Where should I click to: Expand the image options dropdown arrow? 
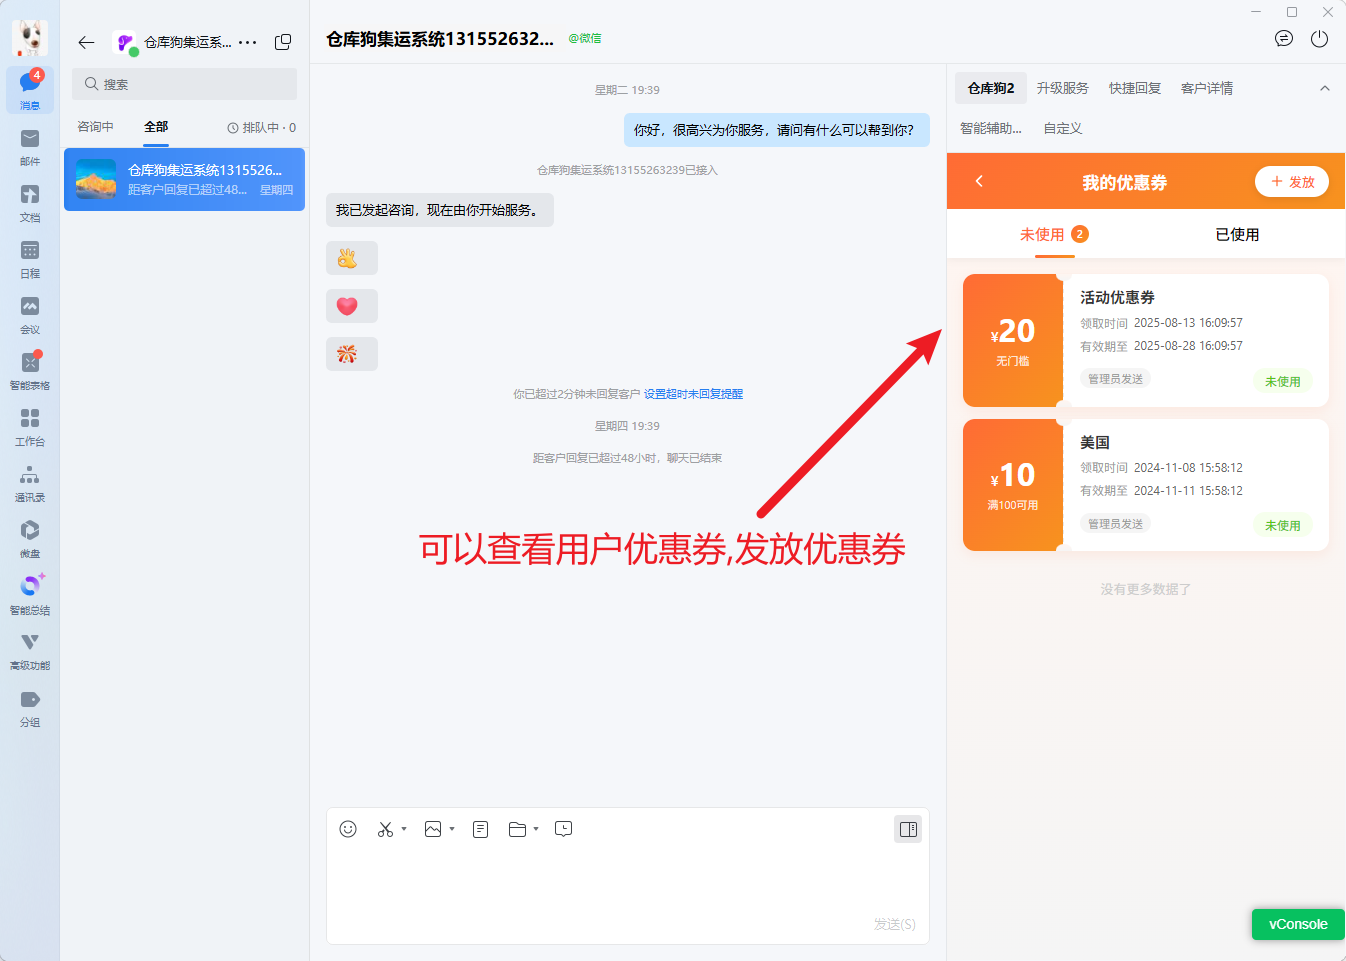pyautogui.click(x=452, y=829)
